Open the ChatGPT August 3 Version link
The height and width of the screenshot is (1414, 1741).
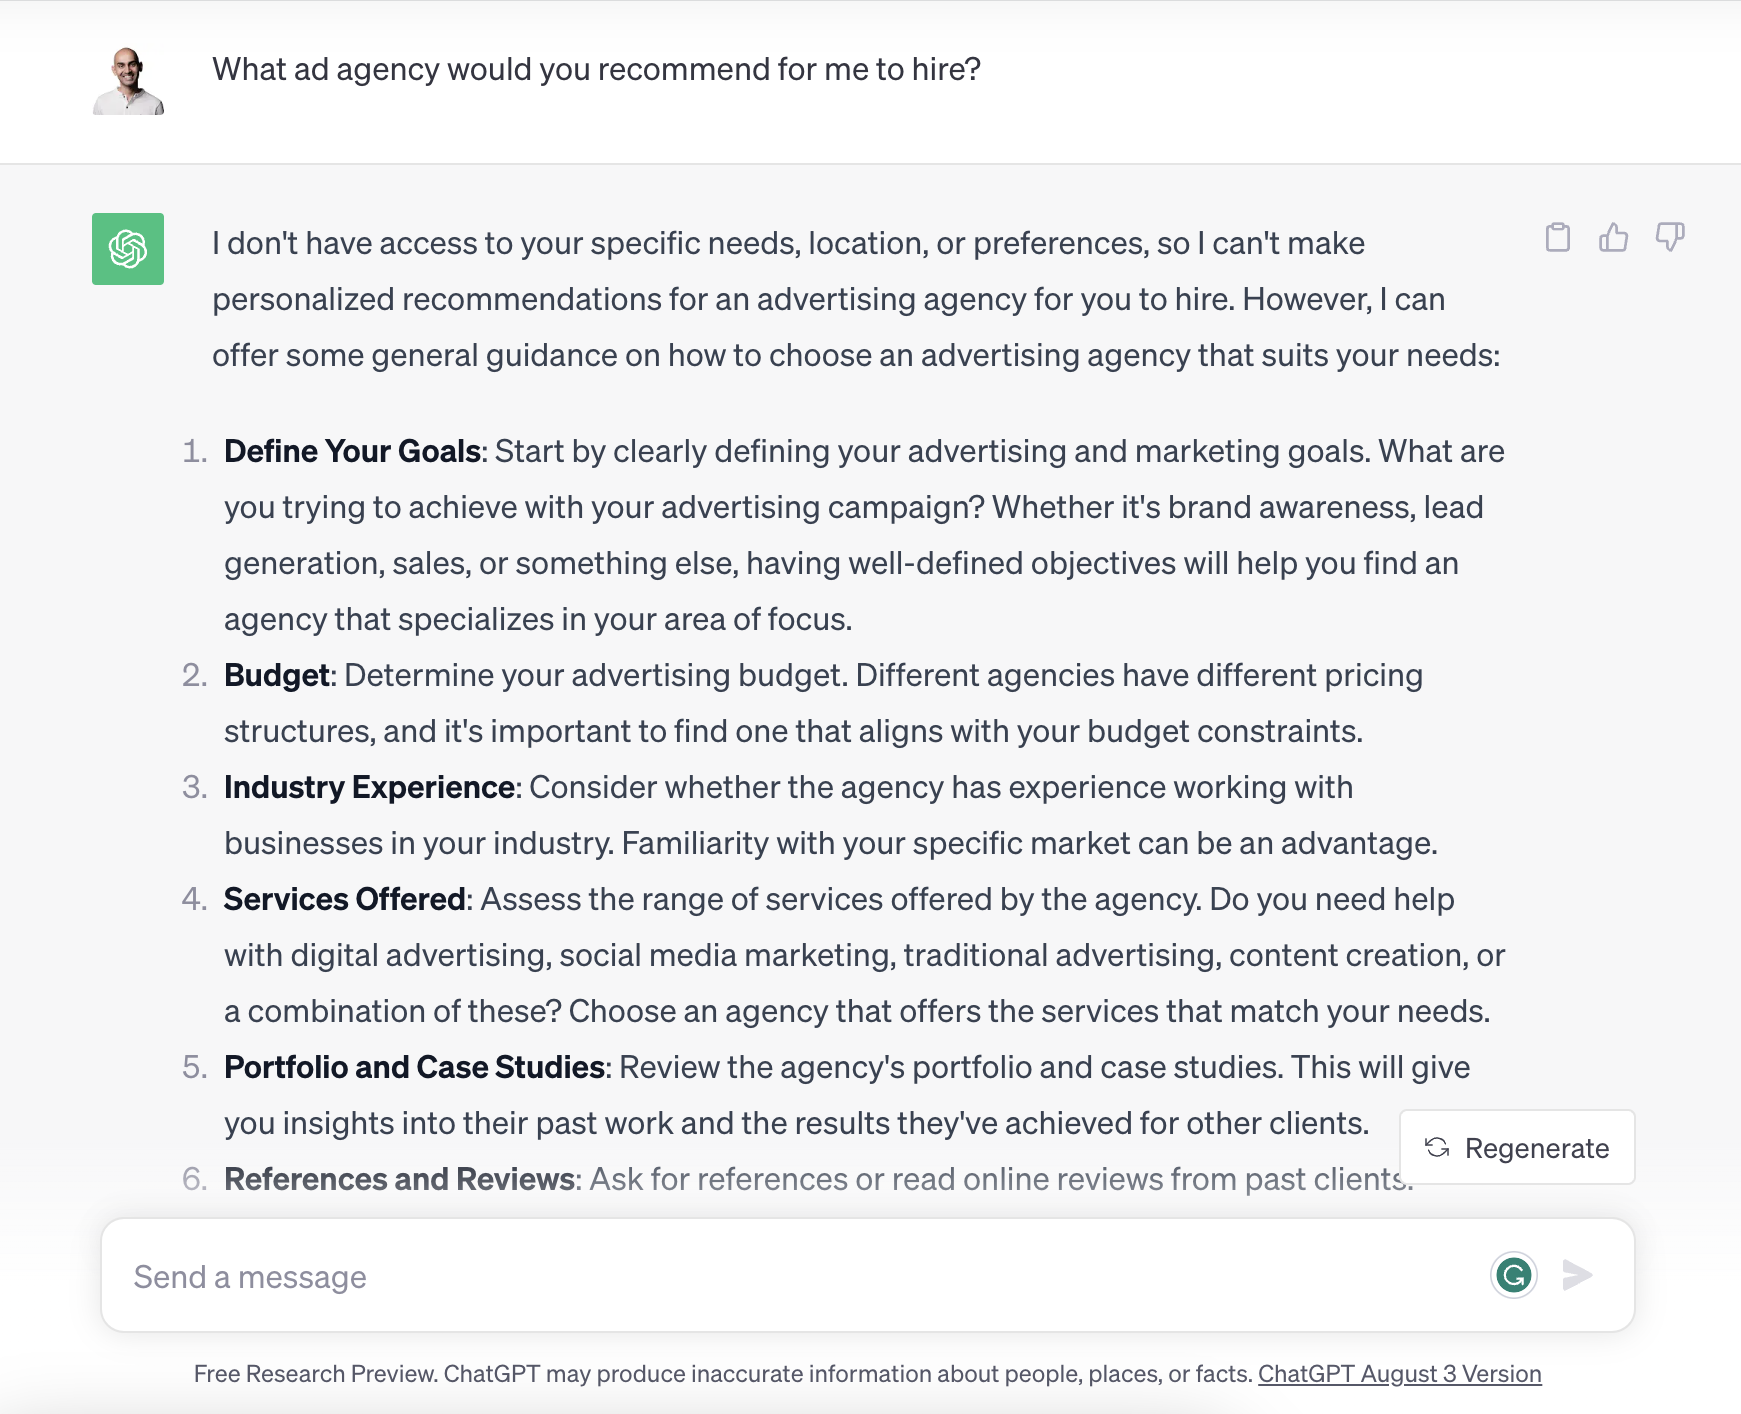click(x=1399, y=1373)
